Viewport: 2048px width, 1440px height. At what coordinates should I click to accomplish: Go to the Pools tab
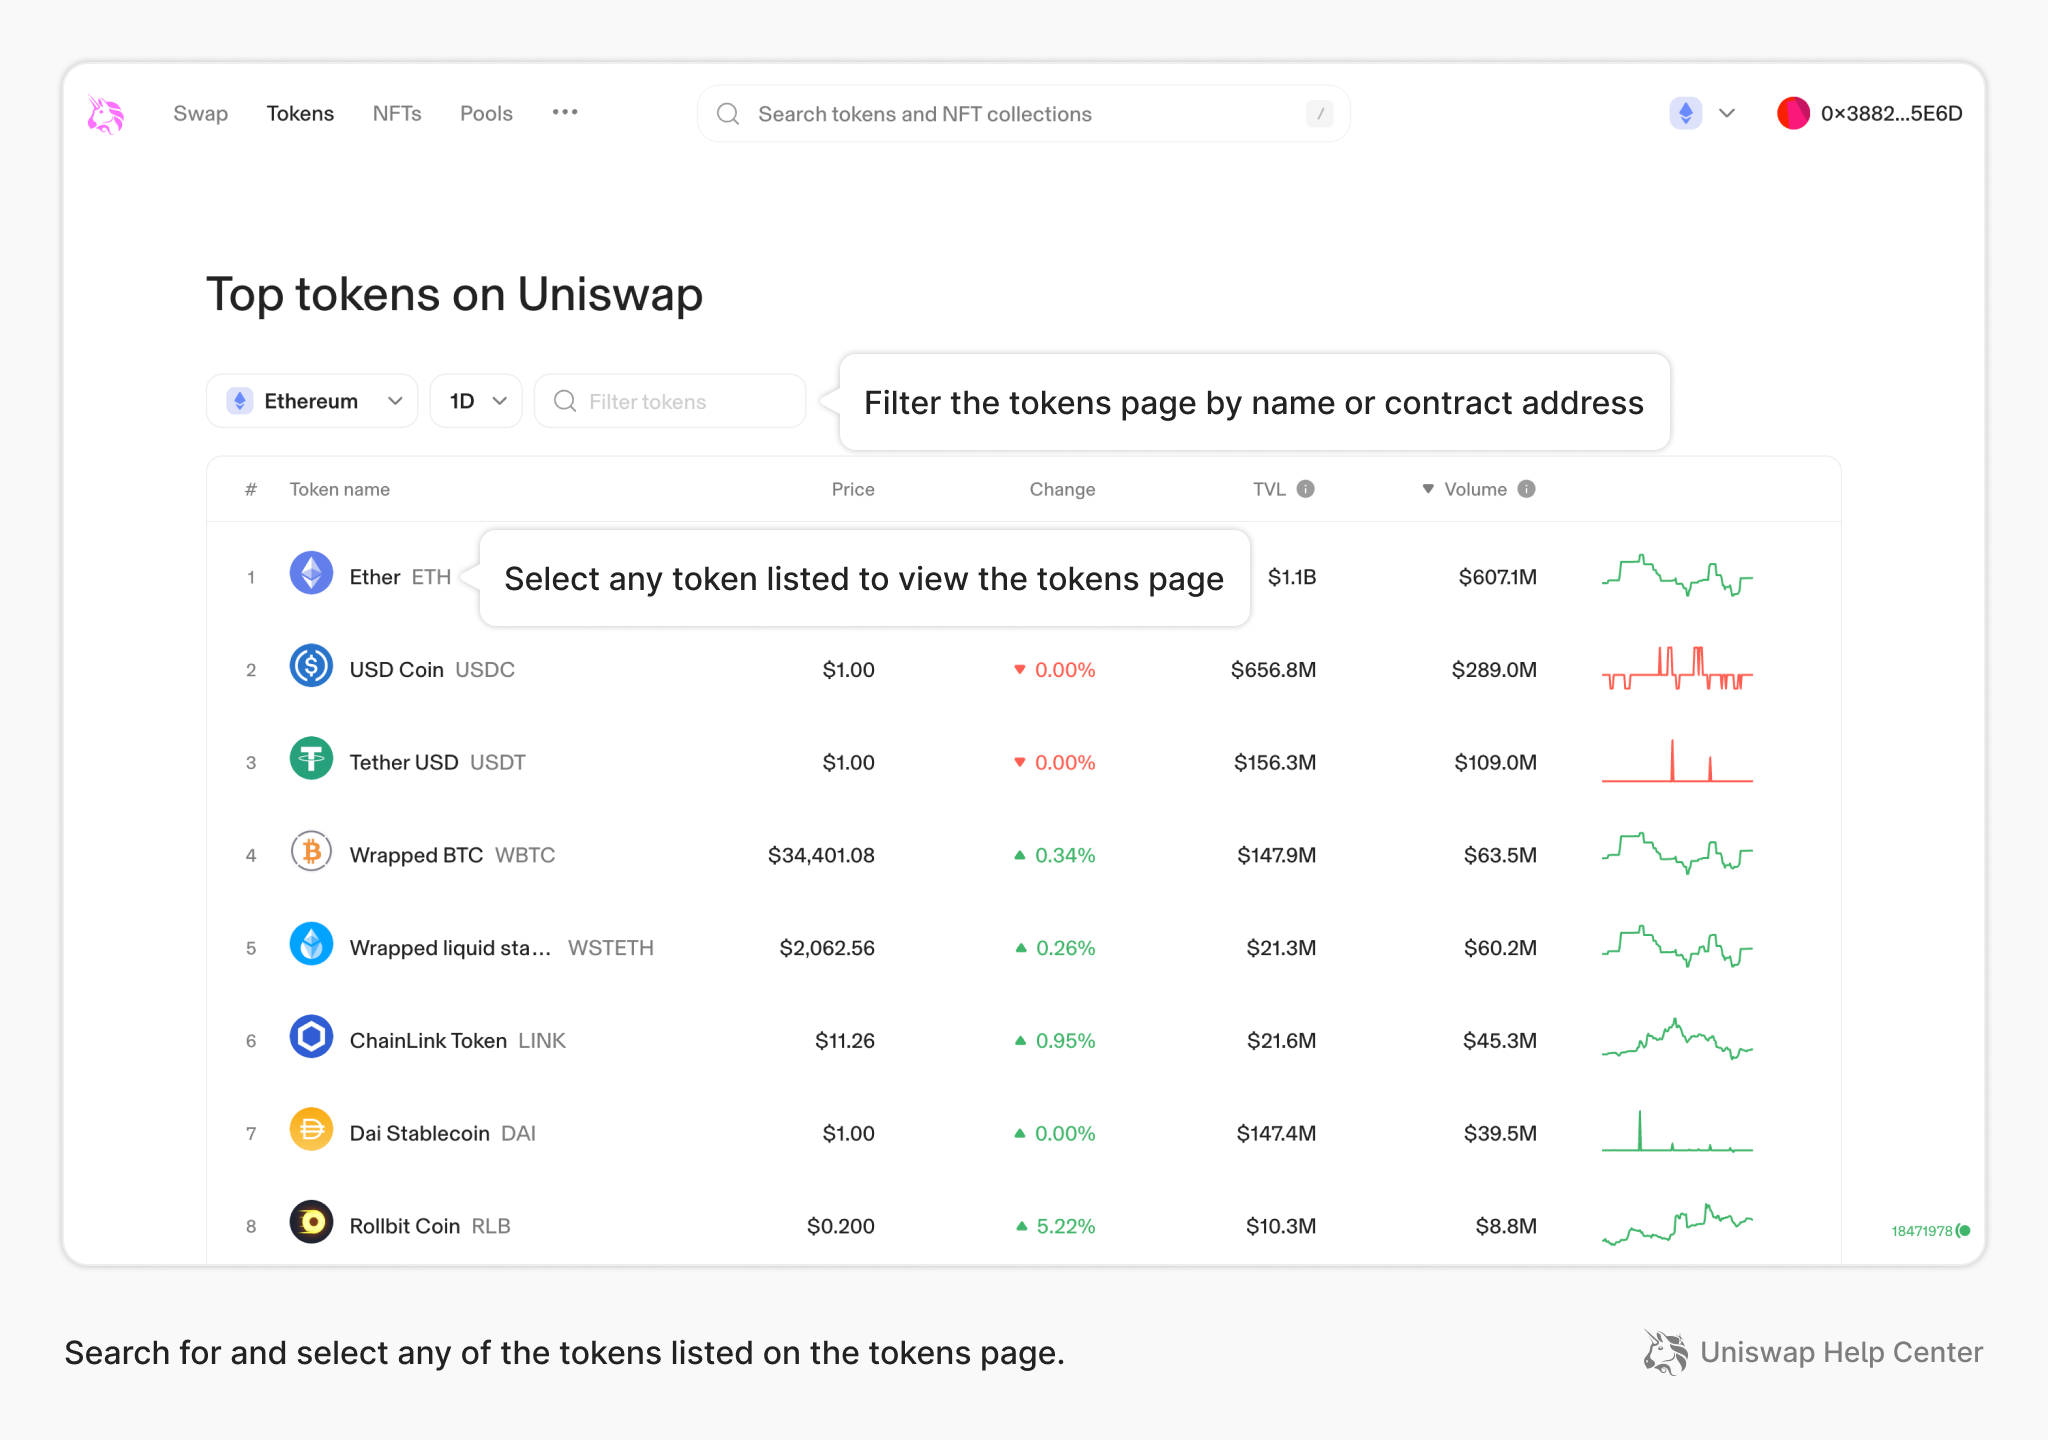pos(486,114)
